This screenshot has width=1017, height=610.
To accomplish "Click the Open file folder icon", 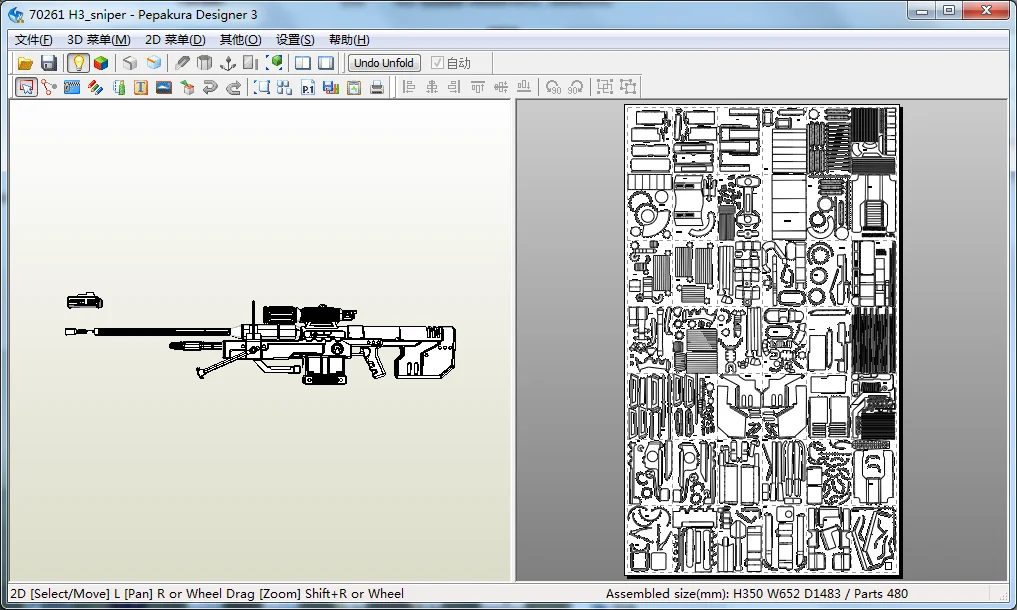I will tap(26, 63).
